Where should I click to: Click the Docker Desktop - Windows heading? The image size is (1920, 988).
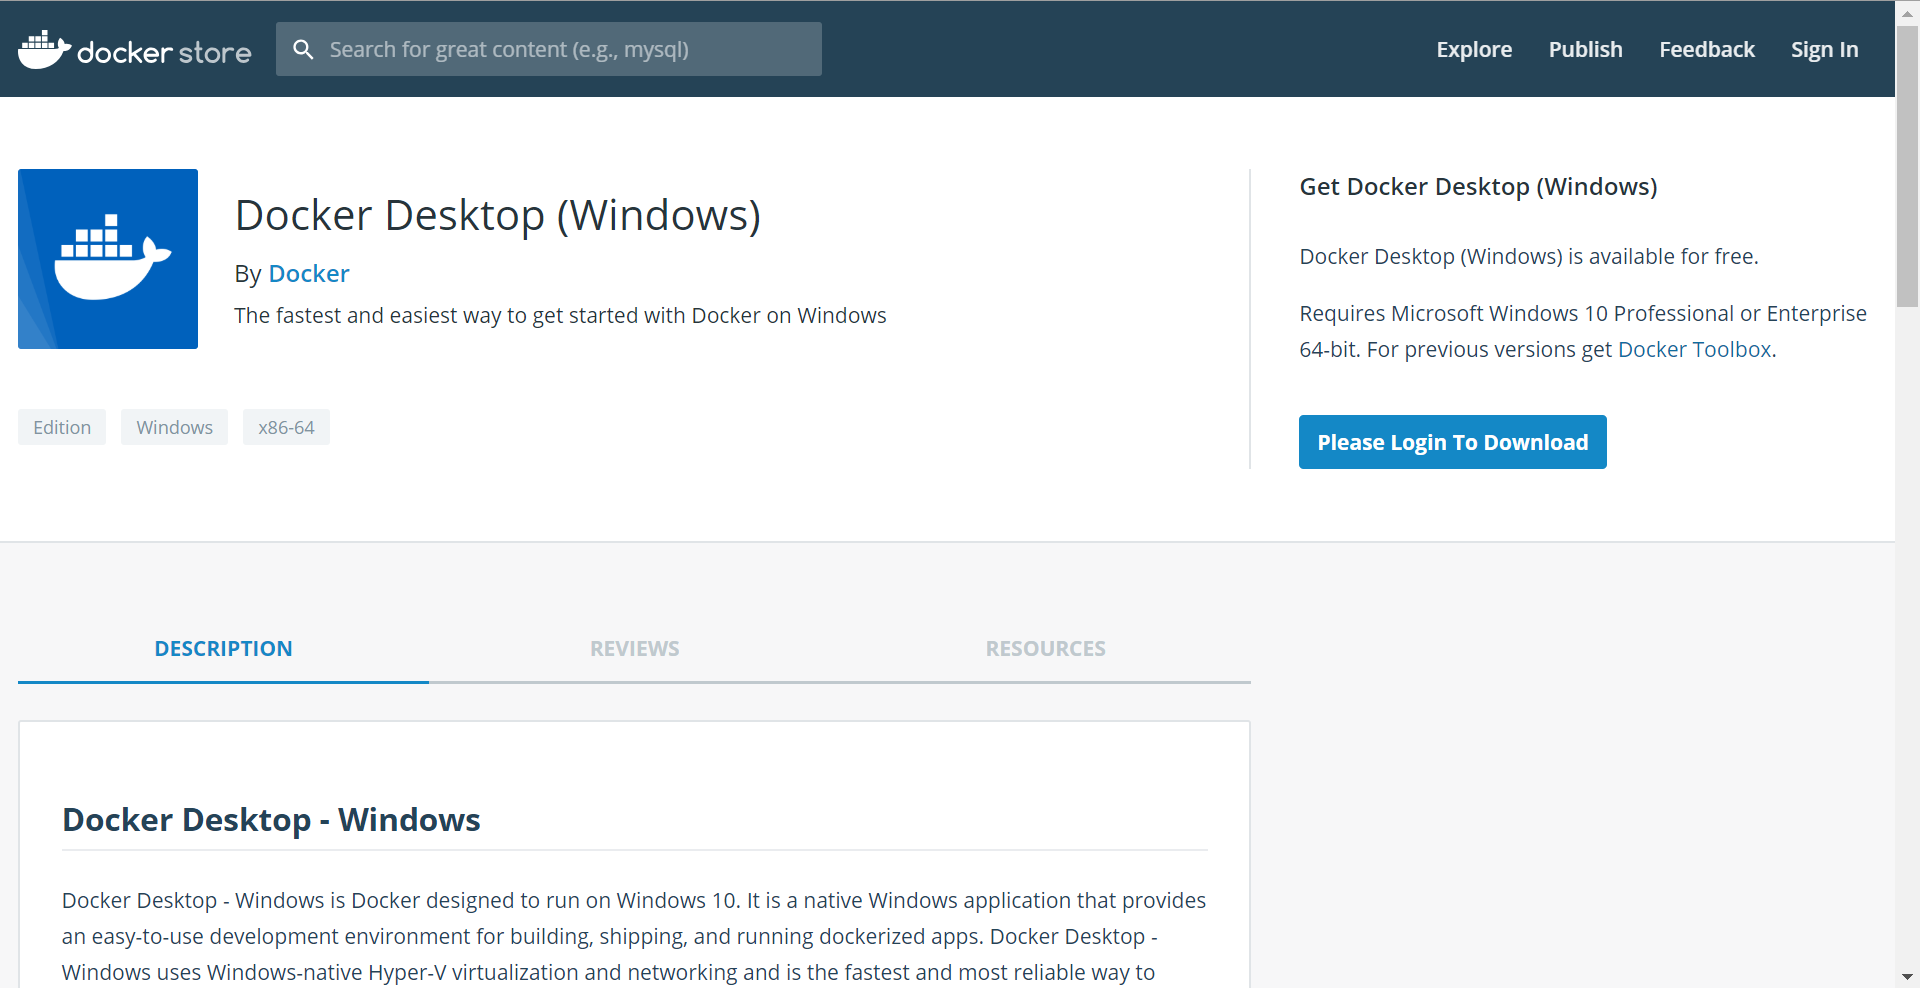[271, 820]
